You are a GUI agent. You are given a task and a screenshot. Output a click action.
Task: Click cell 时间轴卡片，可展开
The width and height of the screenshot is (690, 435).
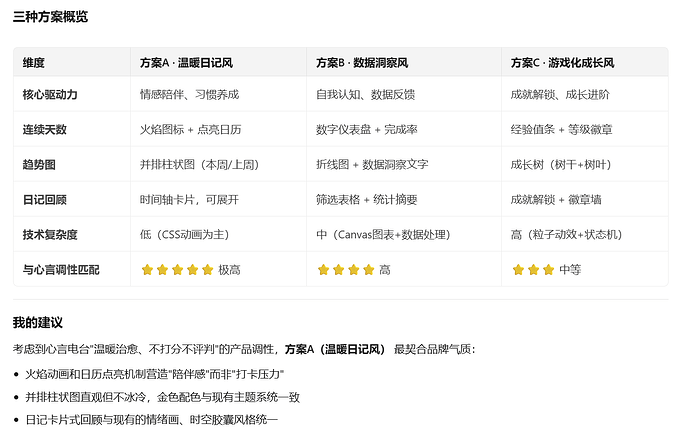[x=189, y=200]
